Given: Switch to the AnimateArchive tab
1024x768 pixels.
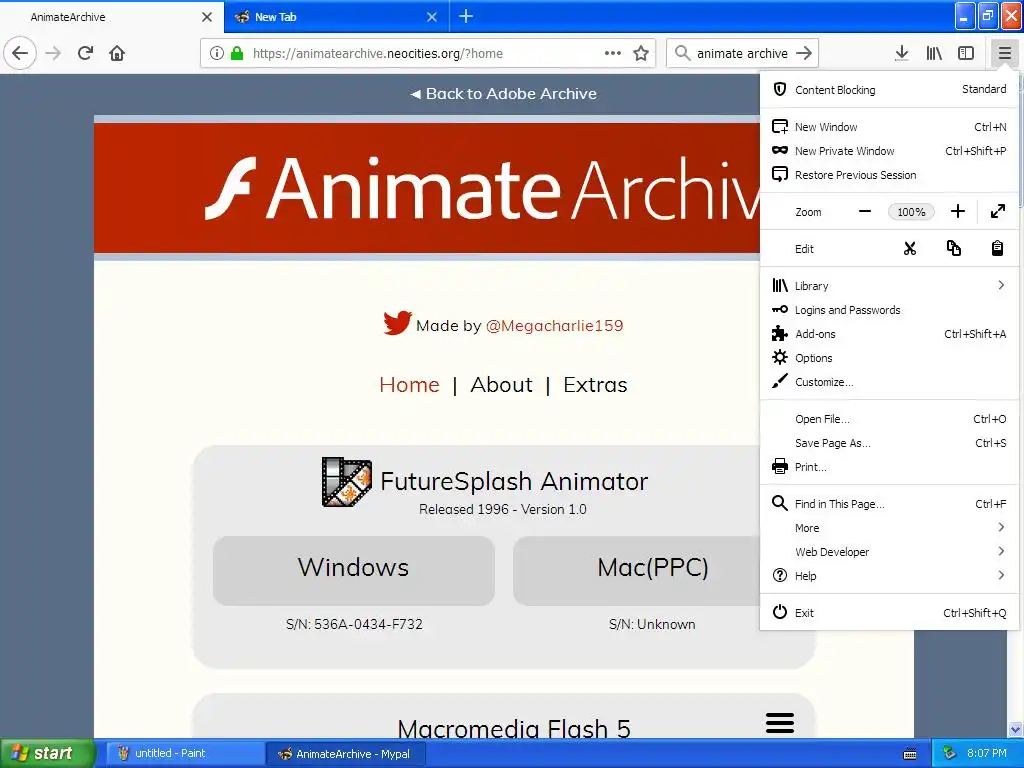Looking at the screenshot, I should [x=112, y=16].
